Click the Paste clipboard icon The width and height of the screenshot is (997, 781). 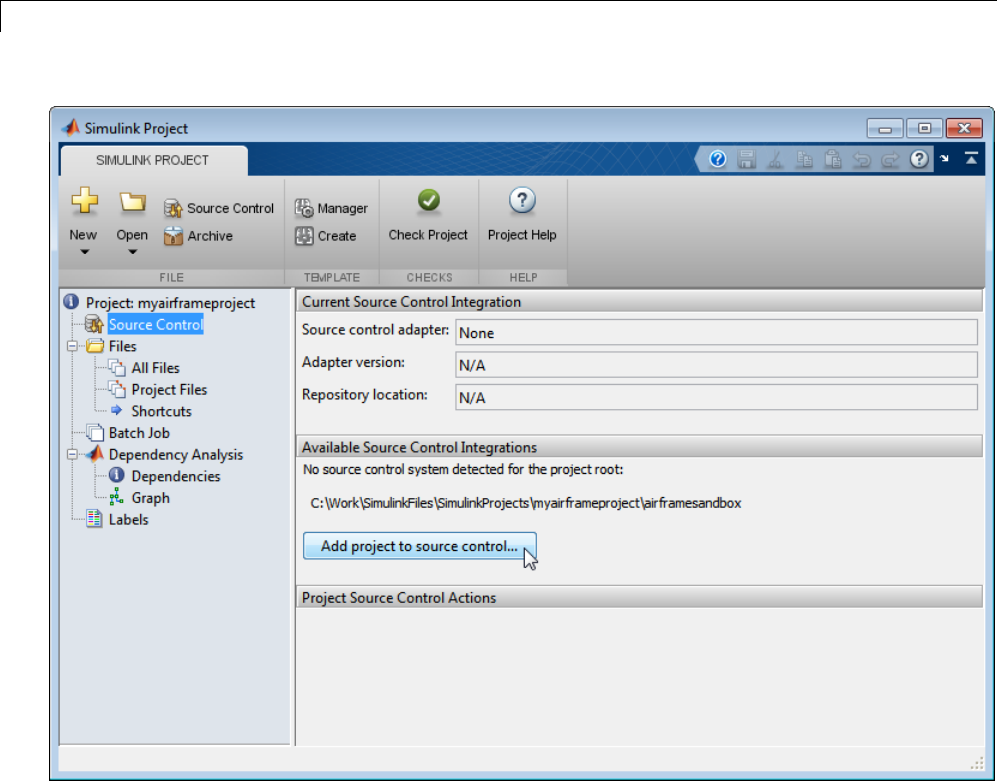(x=833, y=159)
